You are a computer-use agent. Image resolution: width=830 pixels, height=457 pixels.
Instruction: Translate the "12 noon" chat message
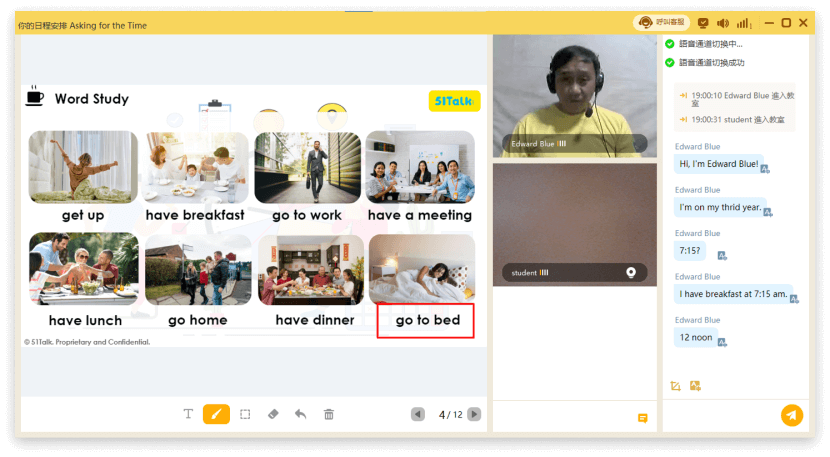tap(721, 342)
